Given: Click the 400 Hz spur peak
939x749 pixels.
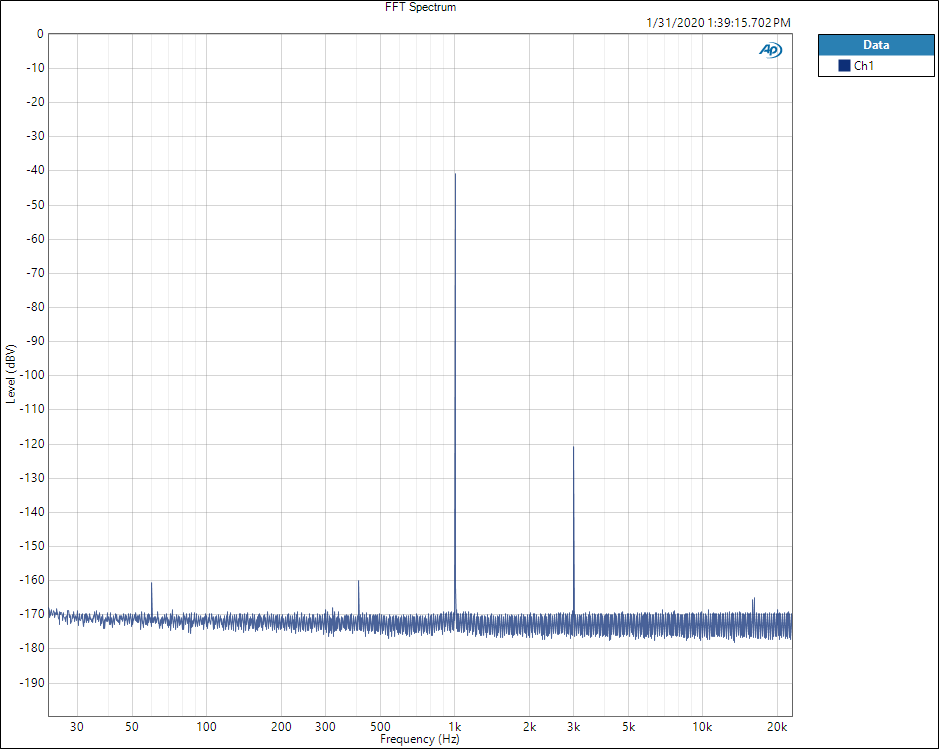Looking at the screenshot, I should tap(358, 581).
